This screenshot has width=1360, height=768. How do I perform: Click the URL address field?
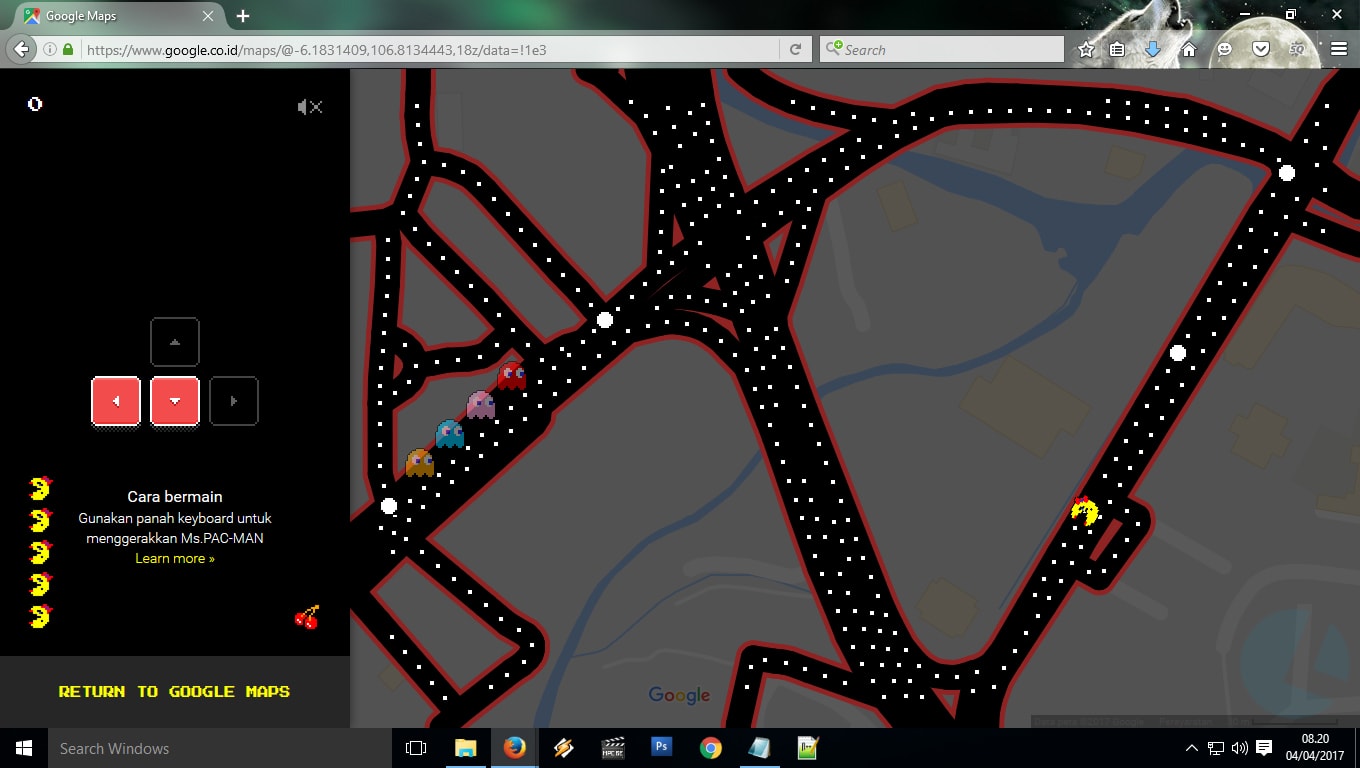coord(430,49)
